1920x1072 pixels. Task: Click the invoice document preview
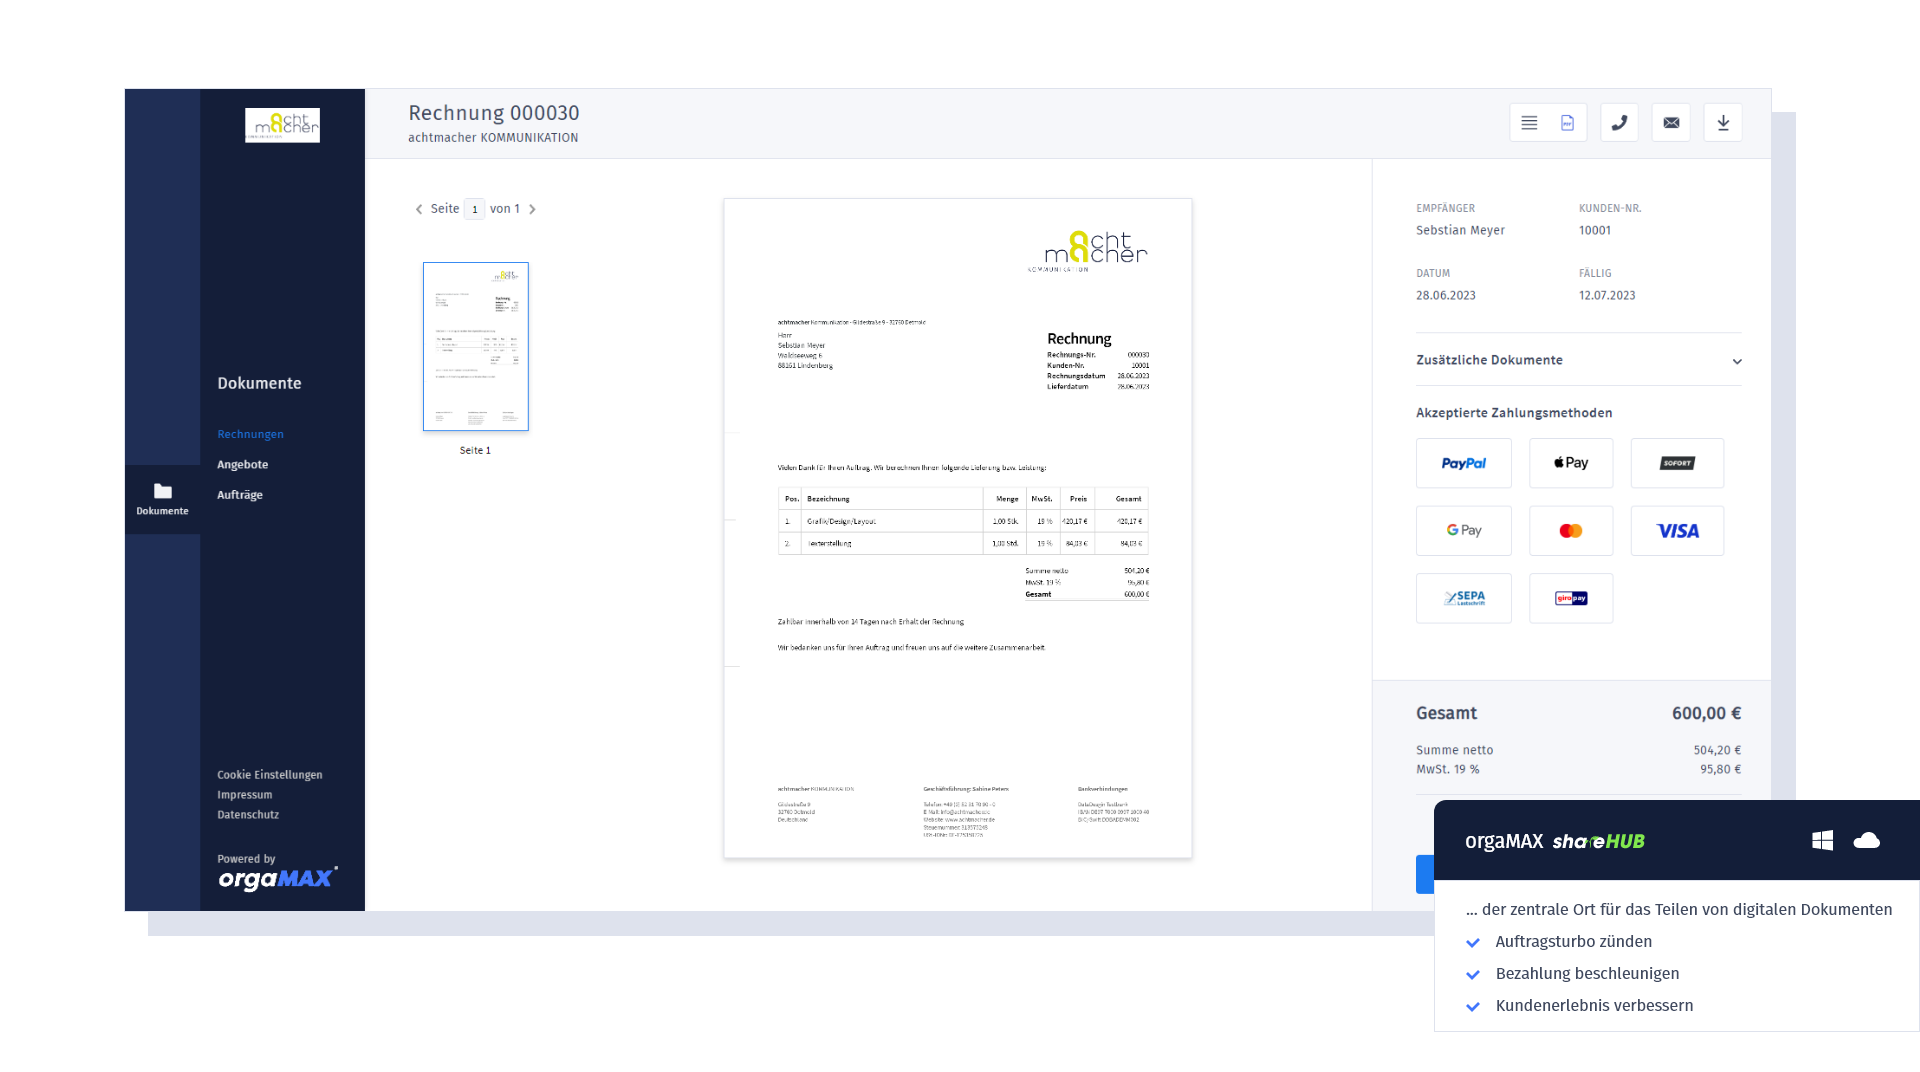tap(958, 528)
